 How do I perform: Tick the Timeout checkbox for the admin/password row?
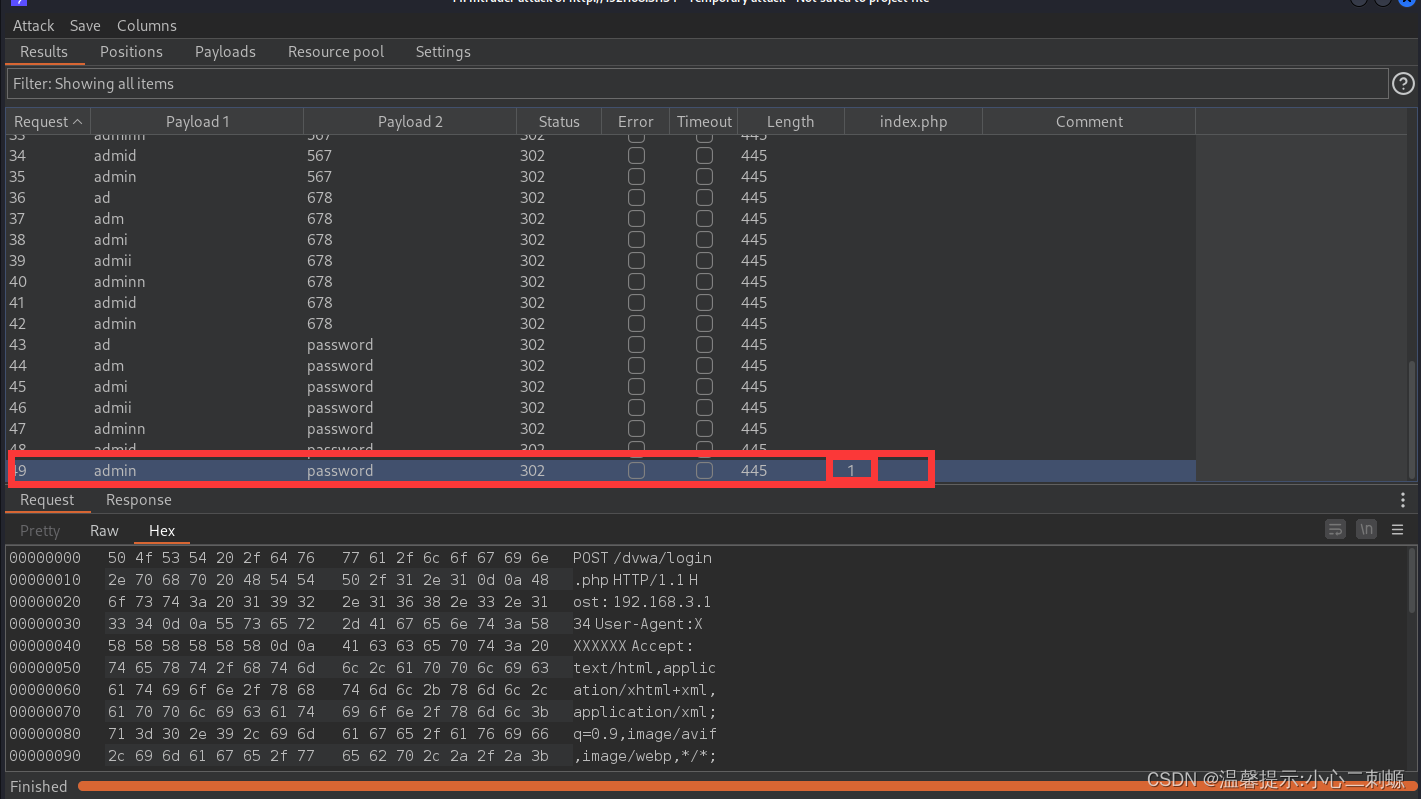[704, 471]
